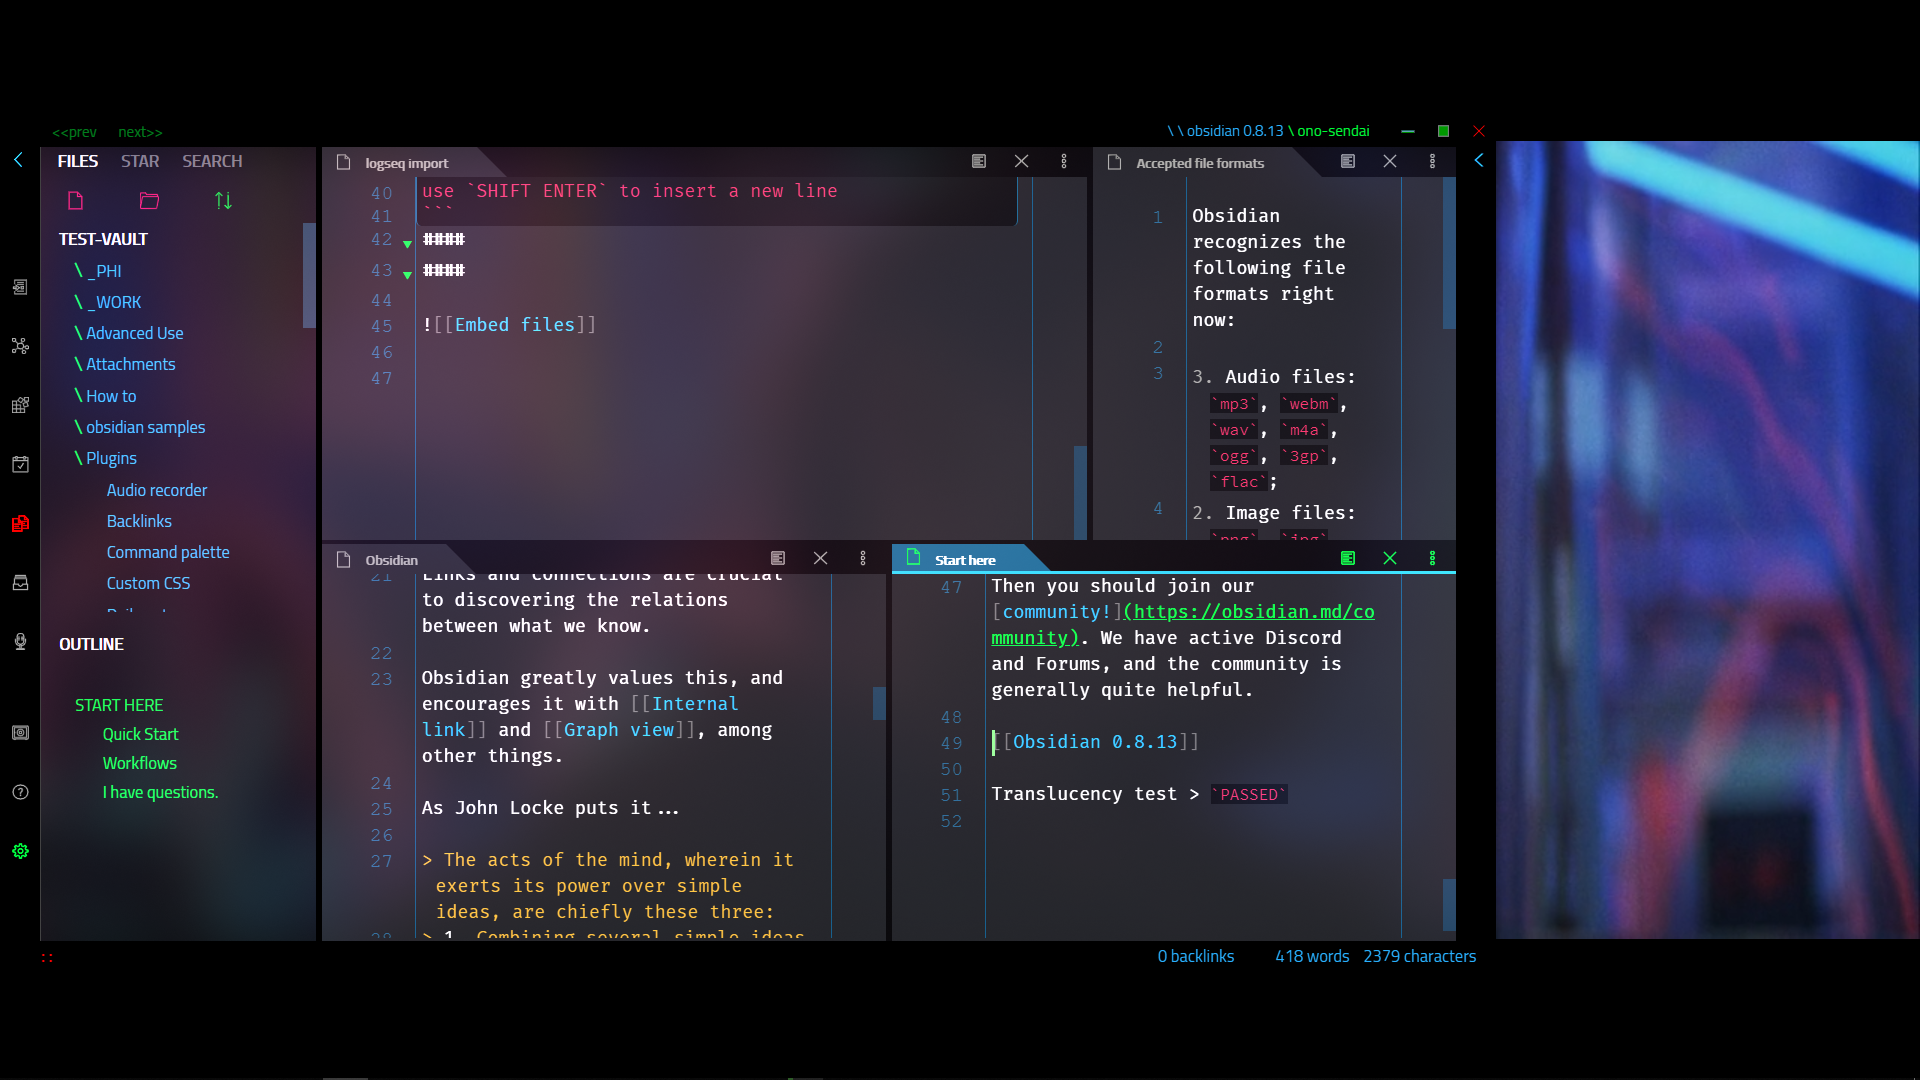Expand the Advanced Use folder

134,333
